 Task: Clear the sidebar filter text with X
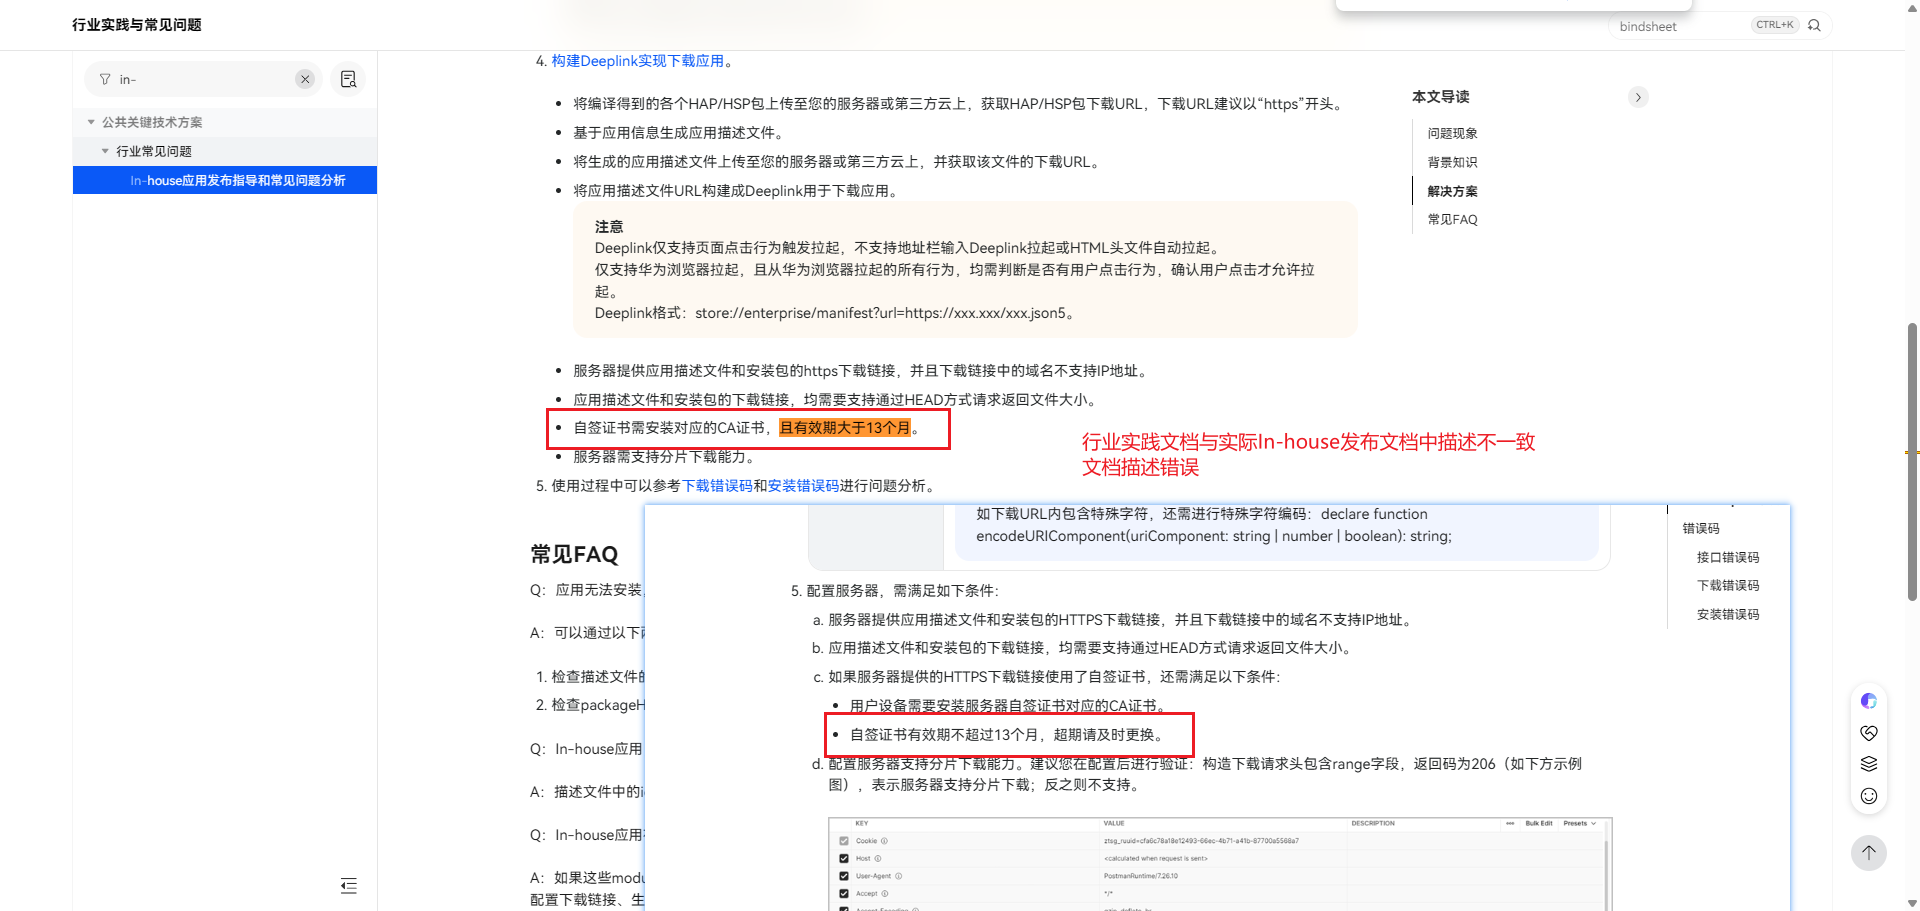(x=305, y=79)
